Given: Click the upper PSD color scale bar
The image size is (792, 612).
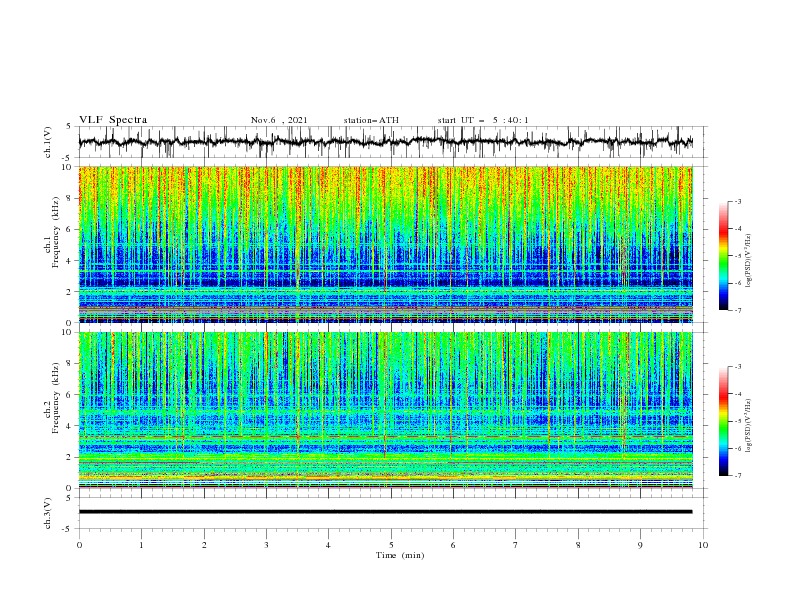Looking at the screenshot, I should click(x=723, y=256).
